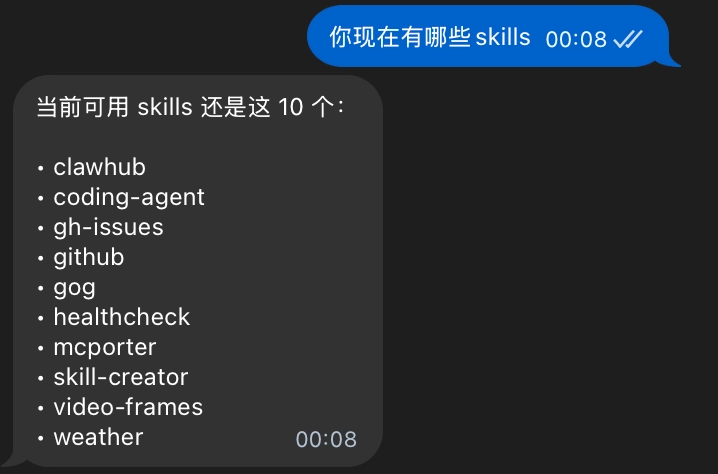Click the gog list entry
718x474 pixels.
pyautogui.click(x=74, y=289)
